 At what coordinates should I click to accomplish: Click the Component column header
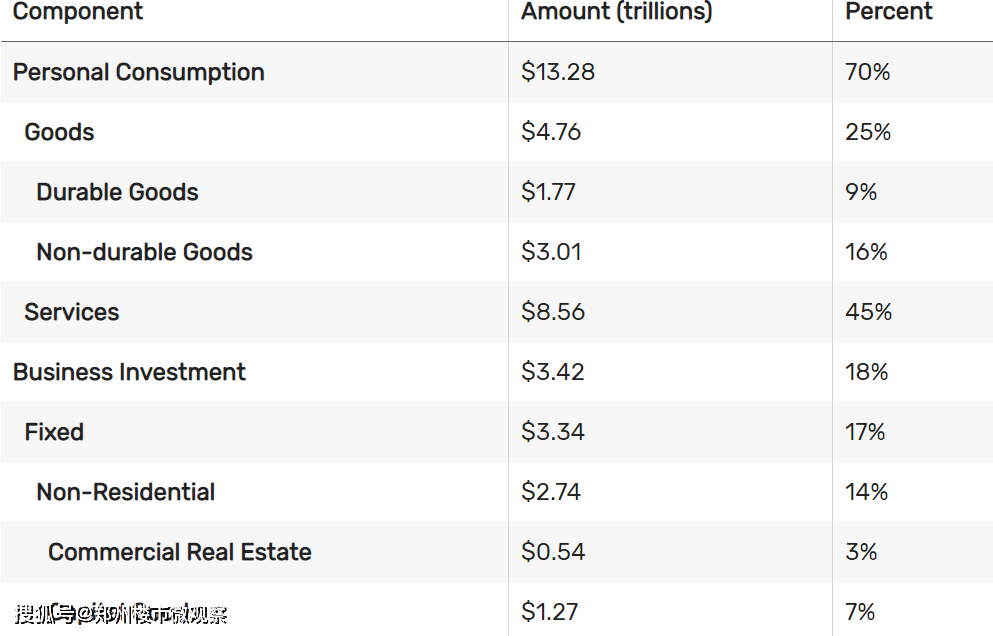tap(78, 11)
